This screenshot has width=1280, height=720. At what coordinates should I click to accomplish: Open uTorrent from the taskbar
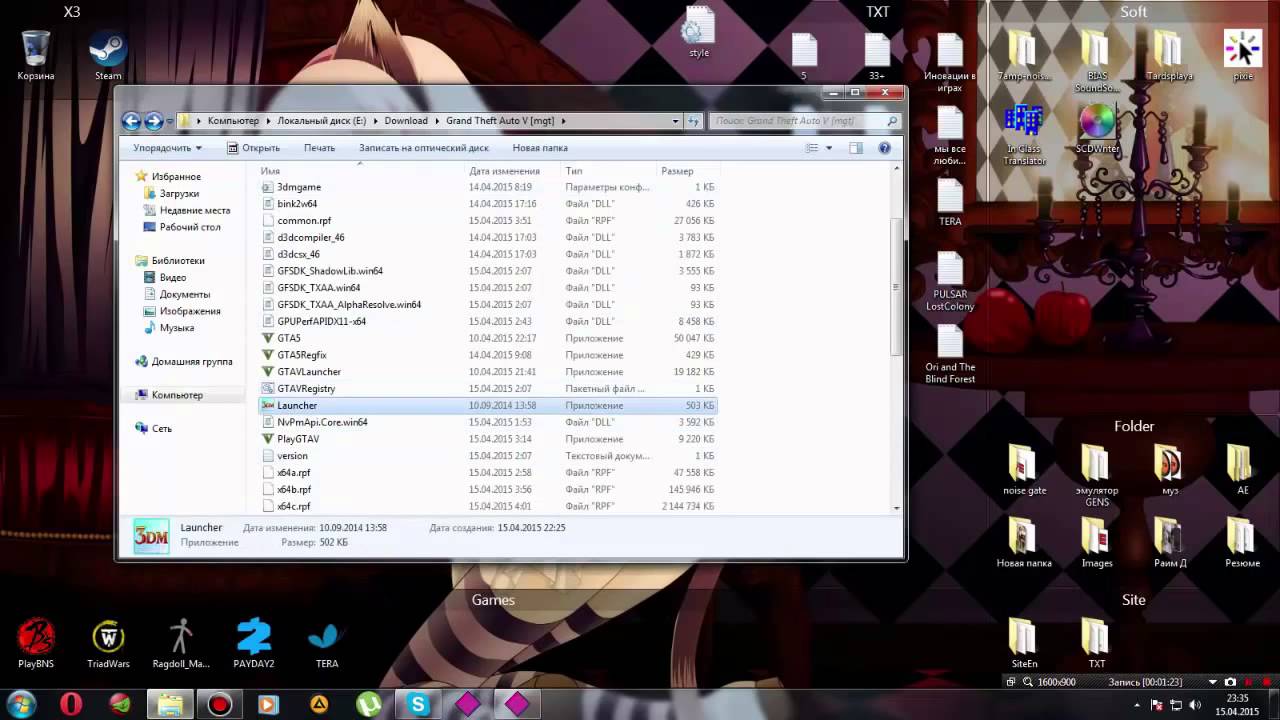pyautogui.click(x=369, y=704)
